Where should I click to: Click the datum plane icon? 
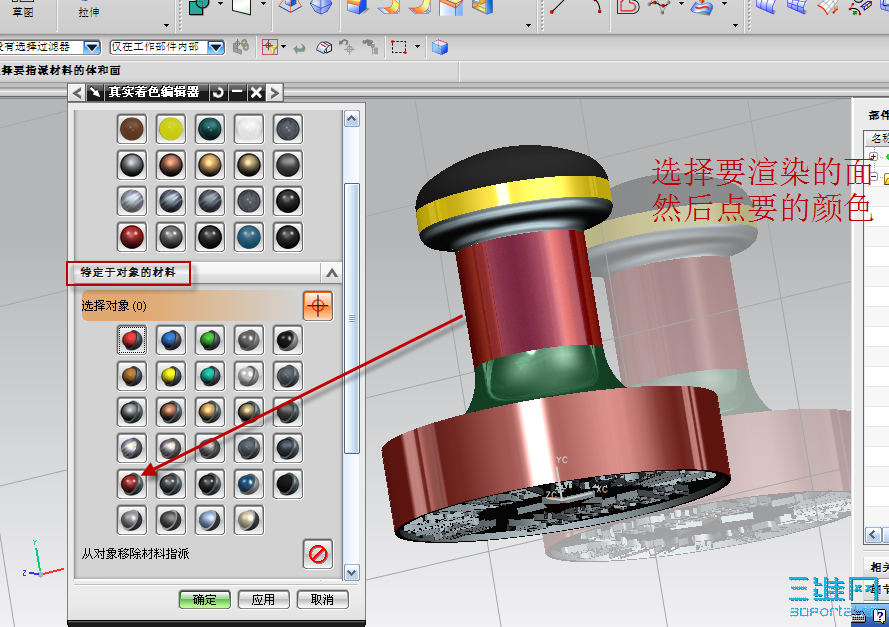coord(242,7)
